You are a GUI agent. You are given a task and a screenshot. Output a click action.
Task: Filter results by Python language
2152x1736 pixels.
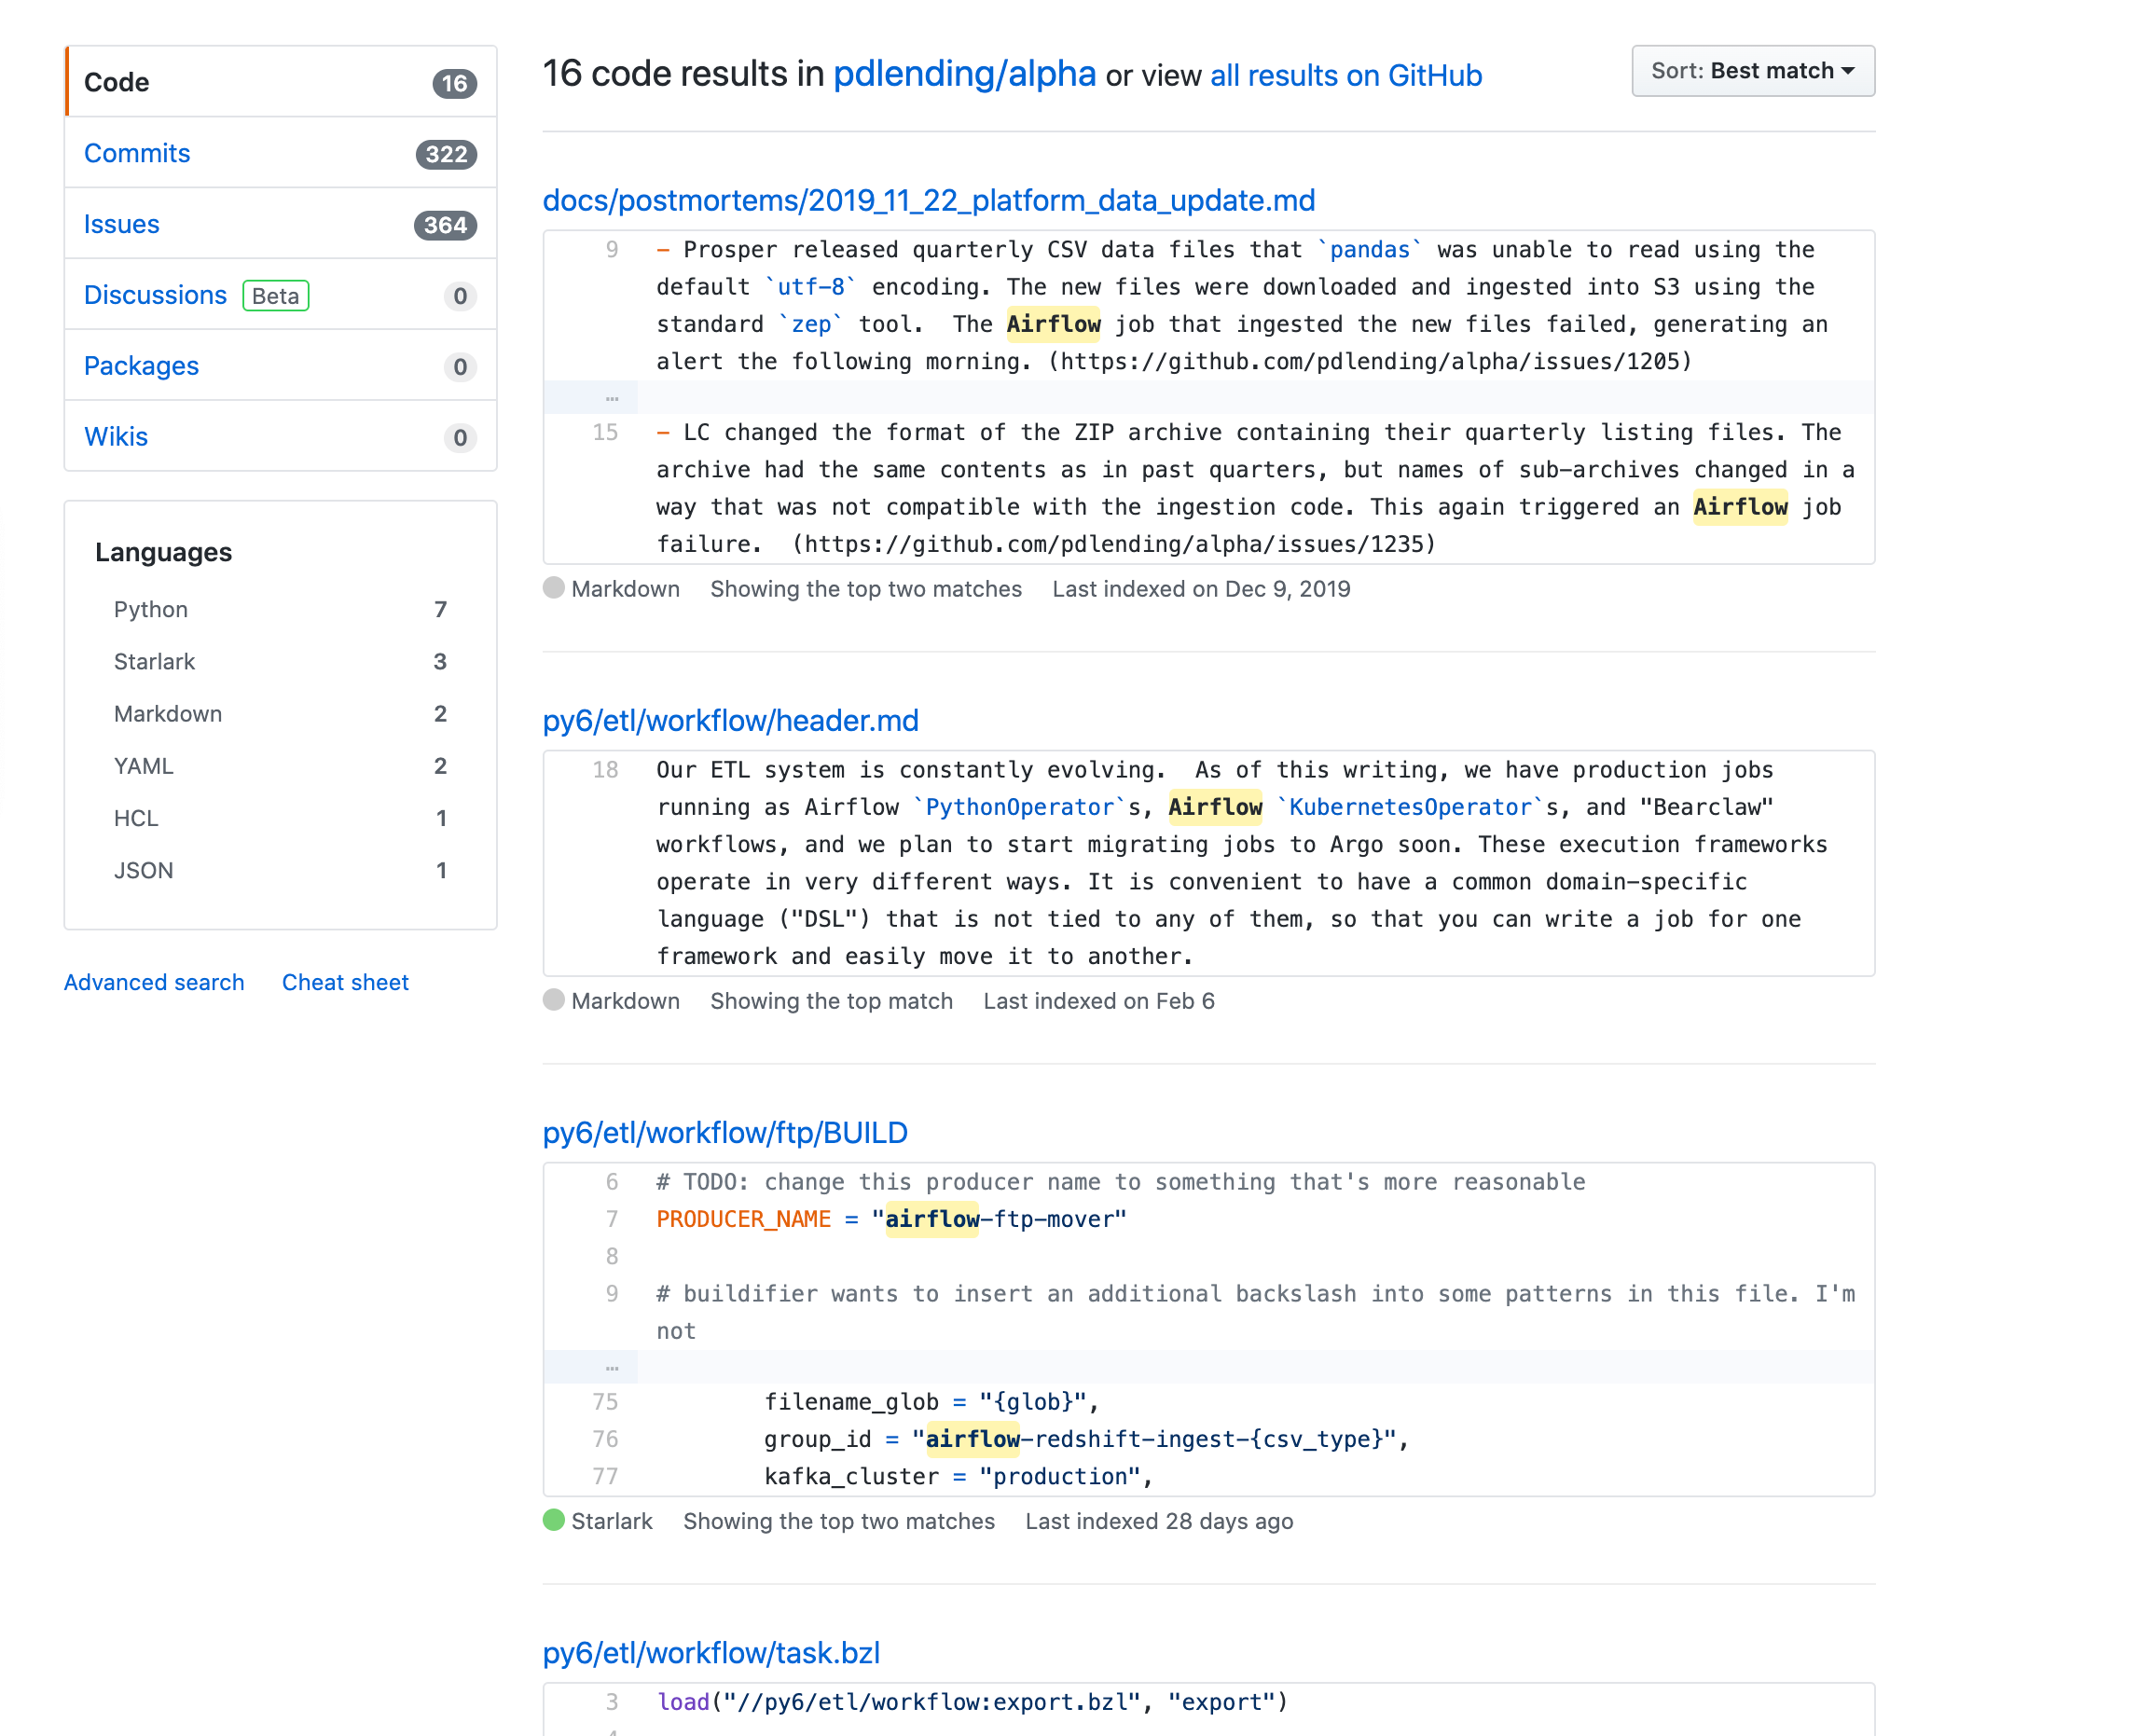281,610
